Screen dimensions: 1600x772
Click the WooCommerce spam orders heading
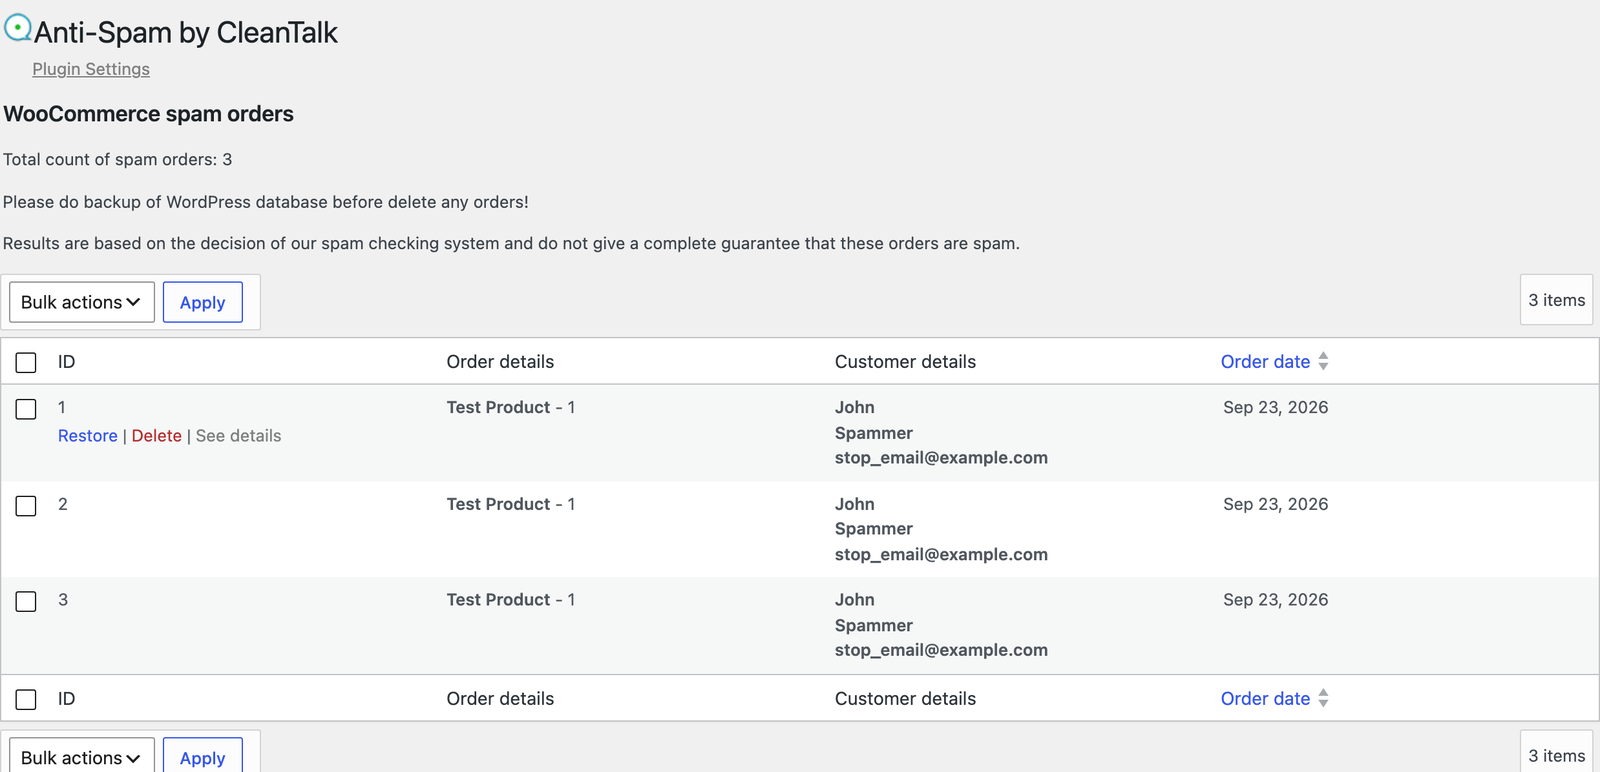(149, 114)
